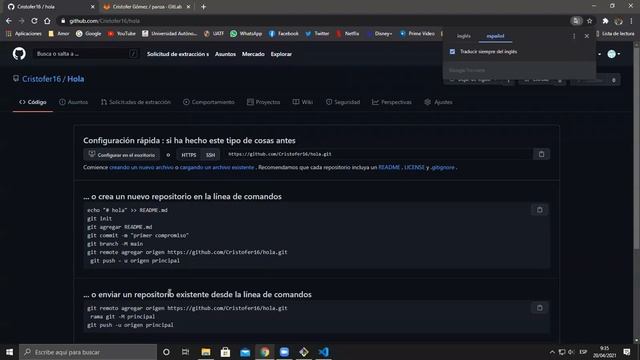The width and height of the screenshot is (640, 360).
Task: Open the Windows Start menu
Action: pos(9,352)
